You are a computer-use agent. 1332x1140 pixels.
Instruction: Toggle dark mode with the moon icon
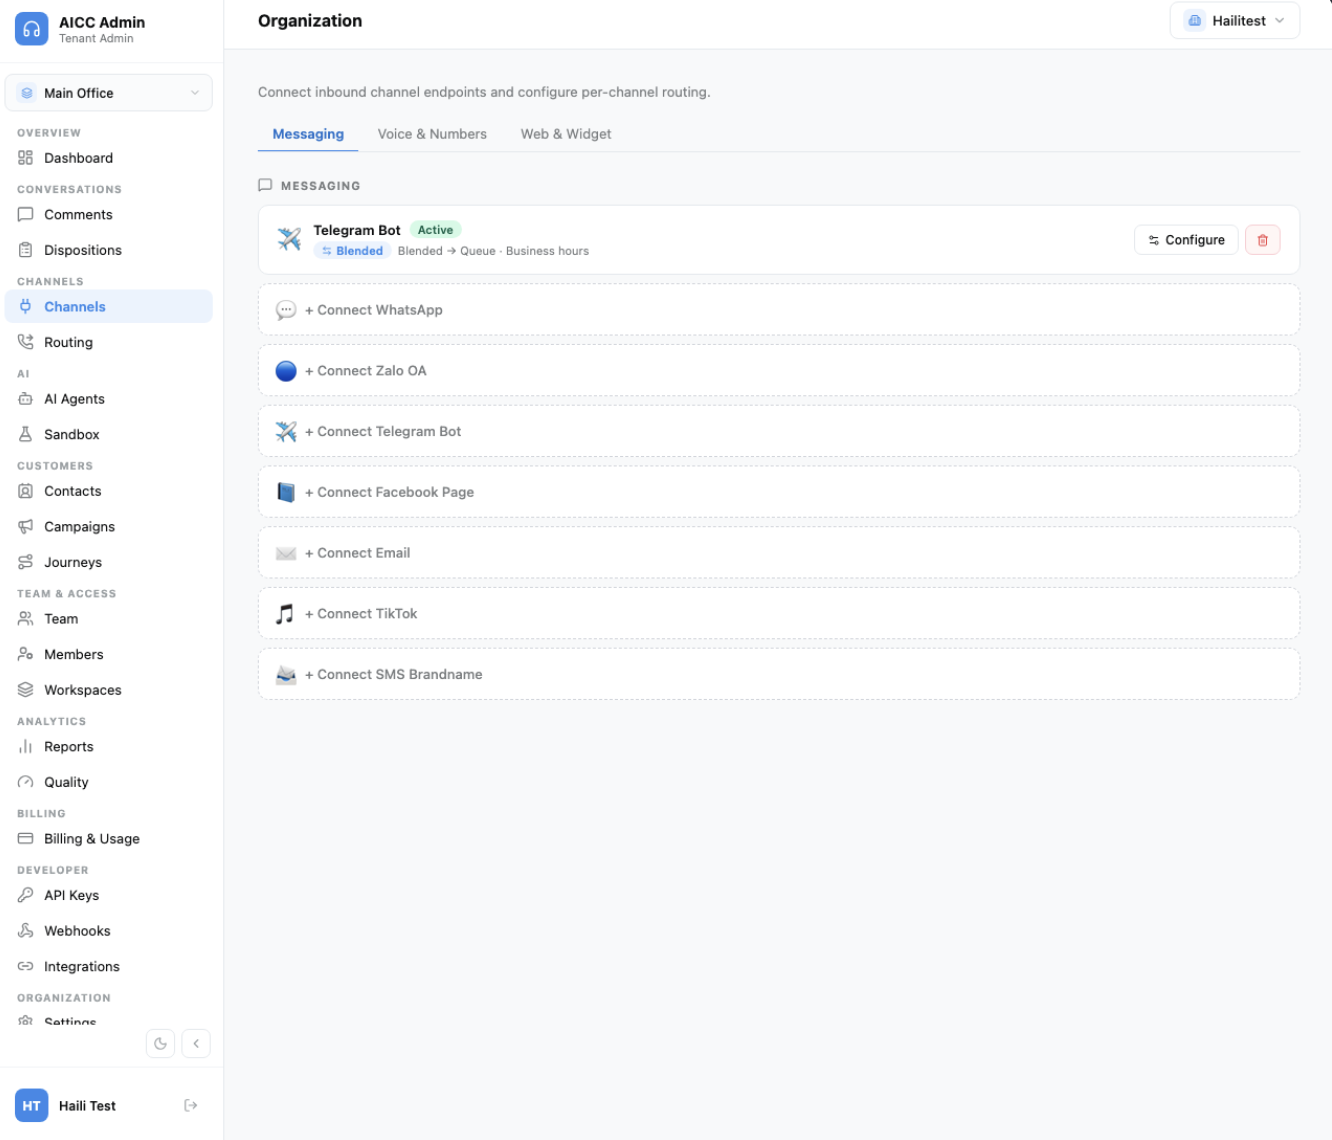[x=160, y=1043]
